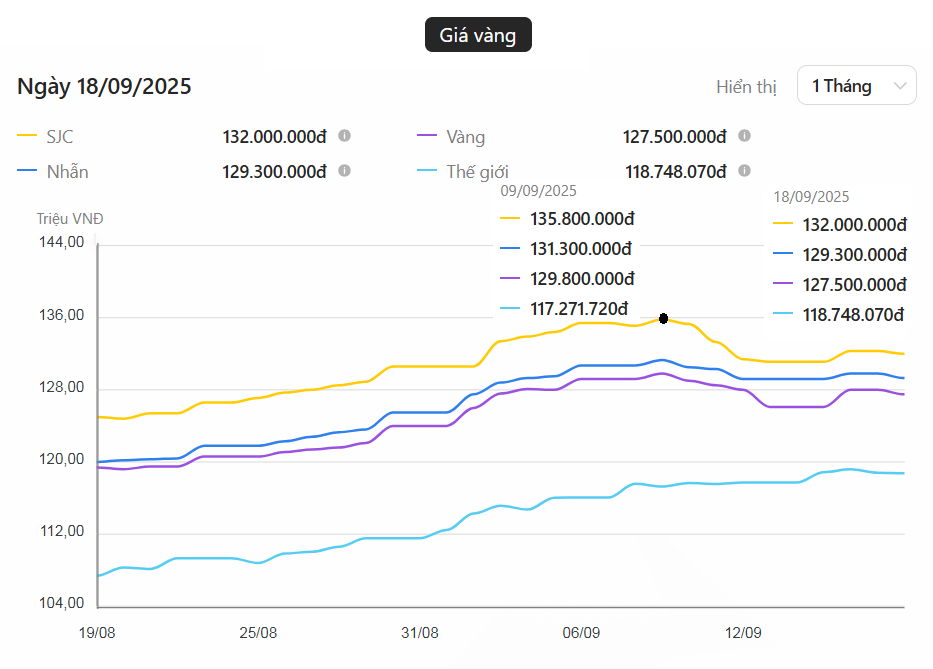Click the info icon next to Nhẫn price
This screenshot has height=669, width=933.
[344, 171]
